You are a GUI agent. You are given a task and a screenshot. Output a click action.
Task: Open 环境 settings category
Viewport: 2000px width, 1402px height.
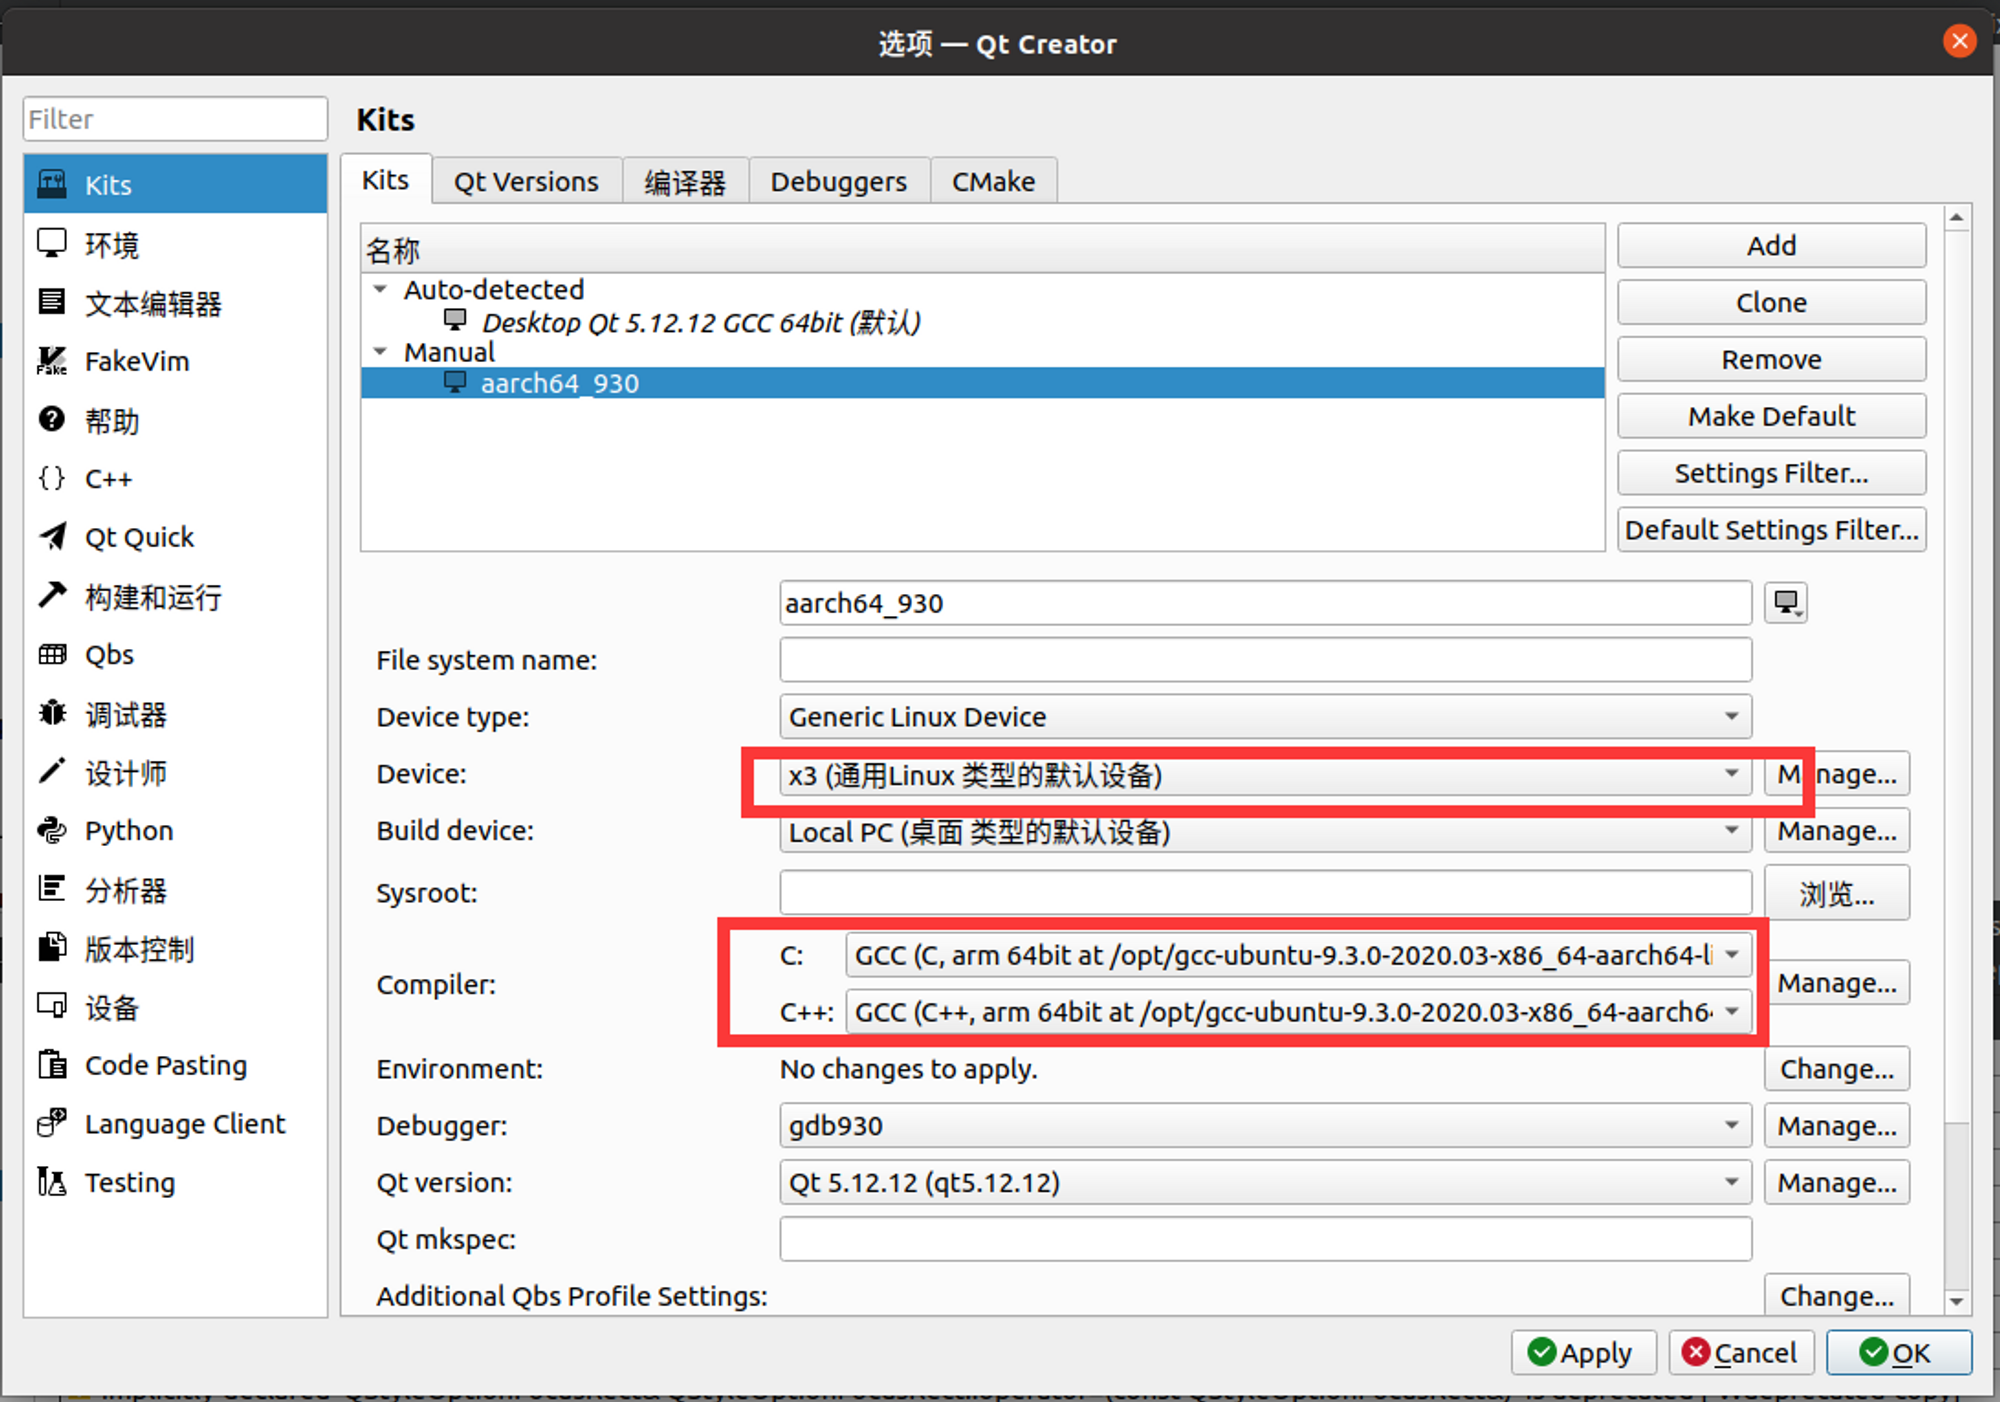tap(175, 244)
